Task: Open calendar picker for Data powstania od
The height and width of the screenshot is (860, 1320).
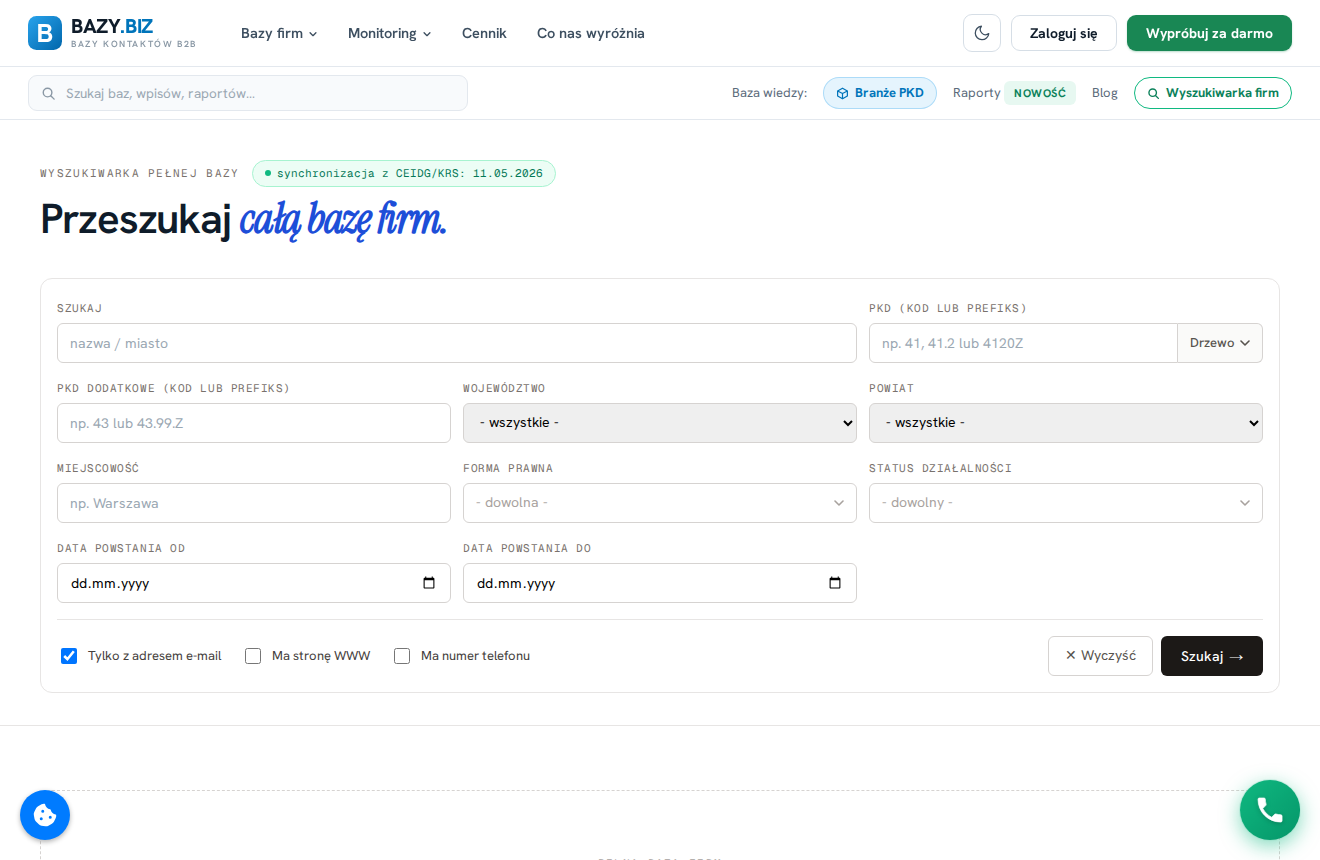Action: [x=429, y=583]
